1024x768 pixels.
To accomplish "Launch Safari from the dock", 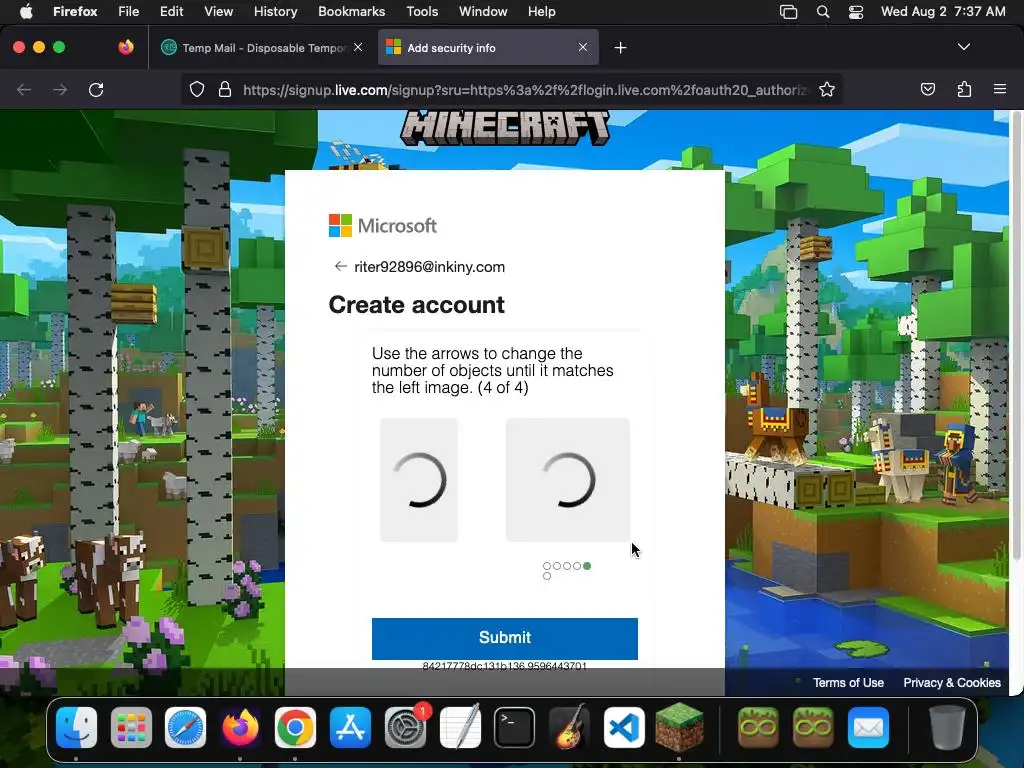I will coord(185,728).
